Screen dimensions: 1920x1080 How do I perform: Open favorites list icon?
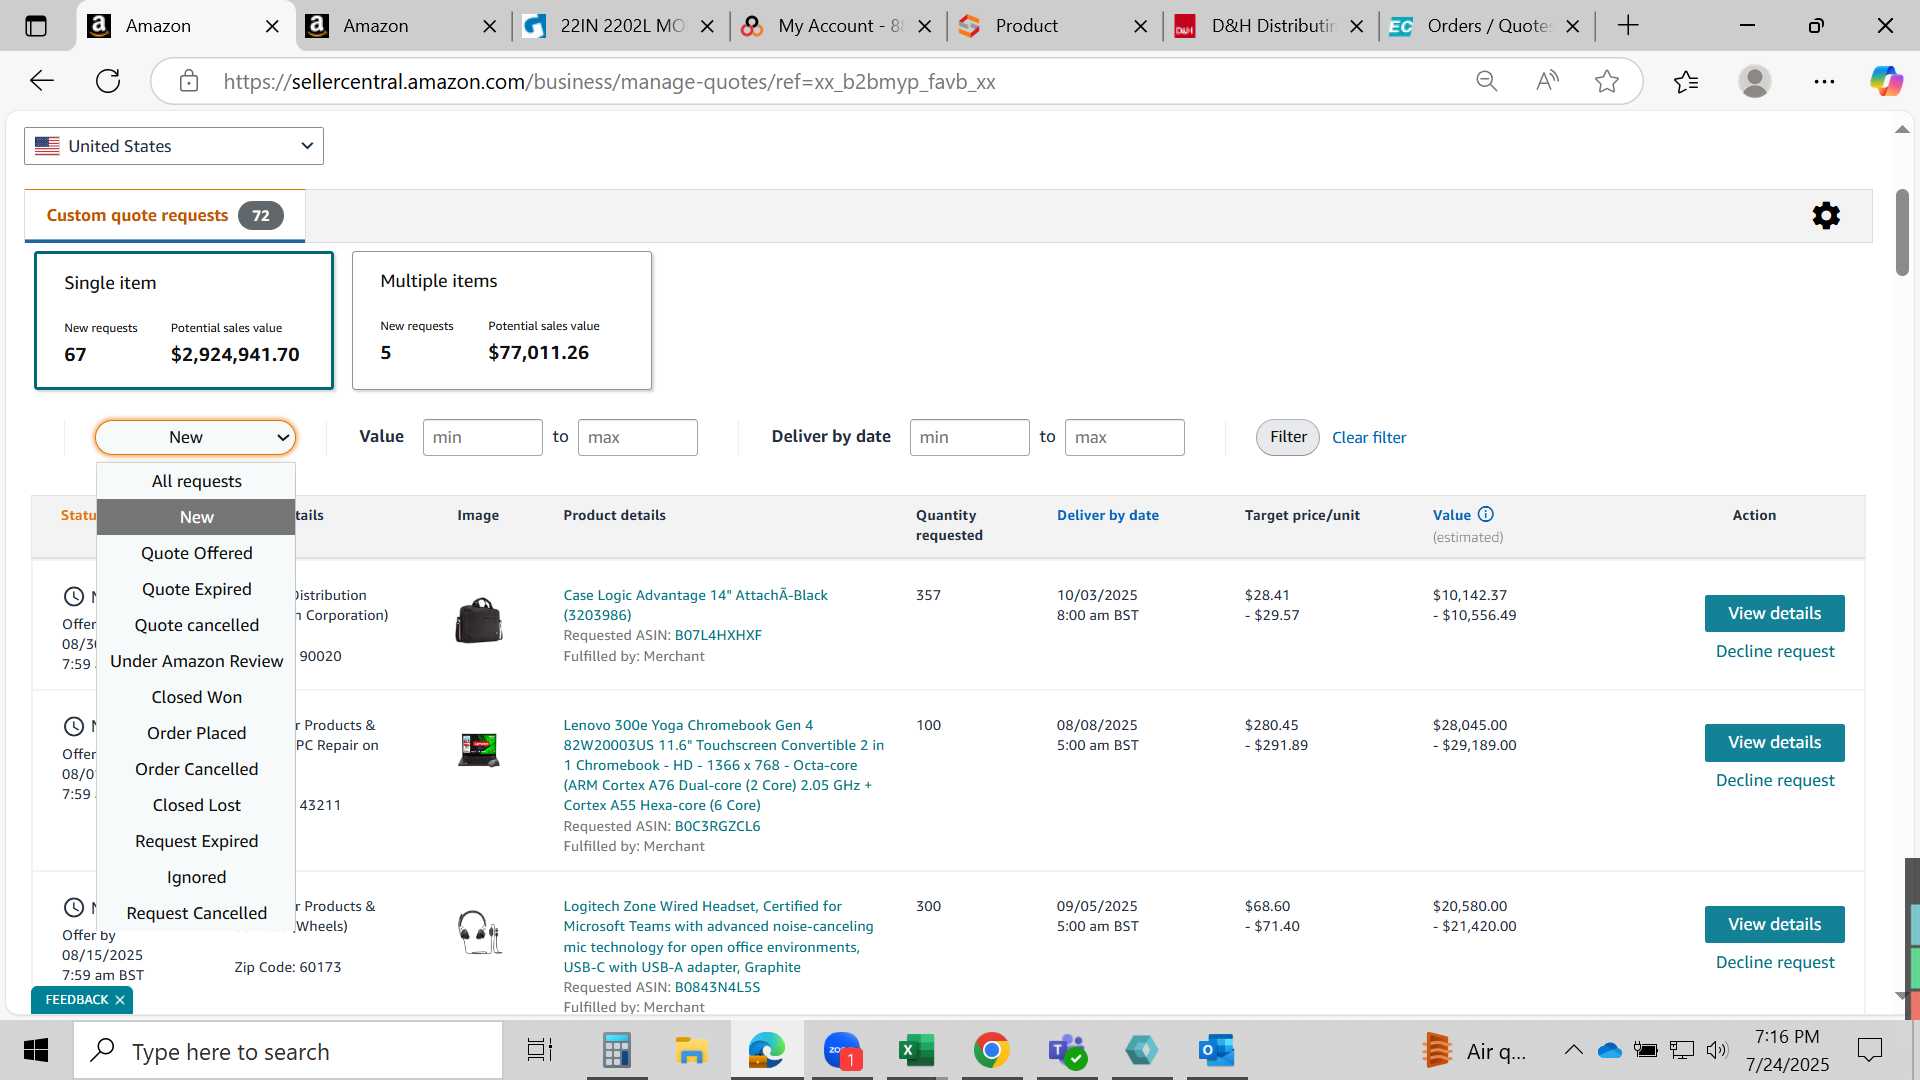click(1686, 81)
